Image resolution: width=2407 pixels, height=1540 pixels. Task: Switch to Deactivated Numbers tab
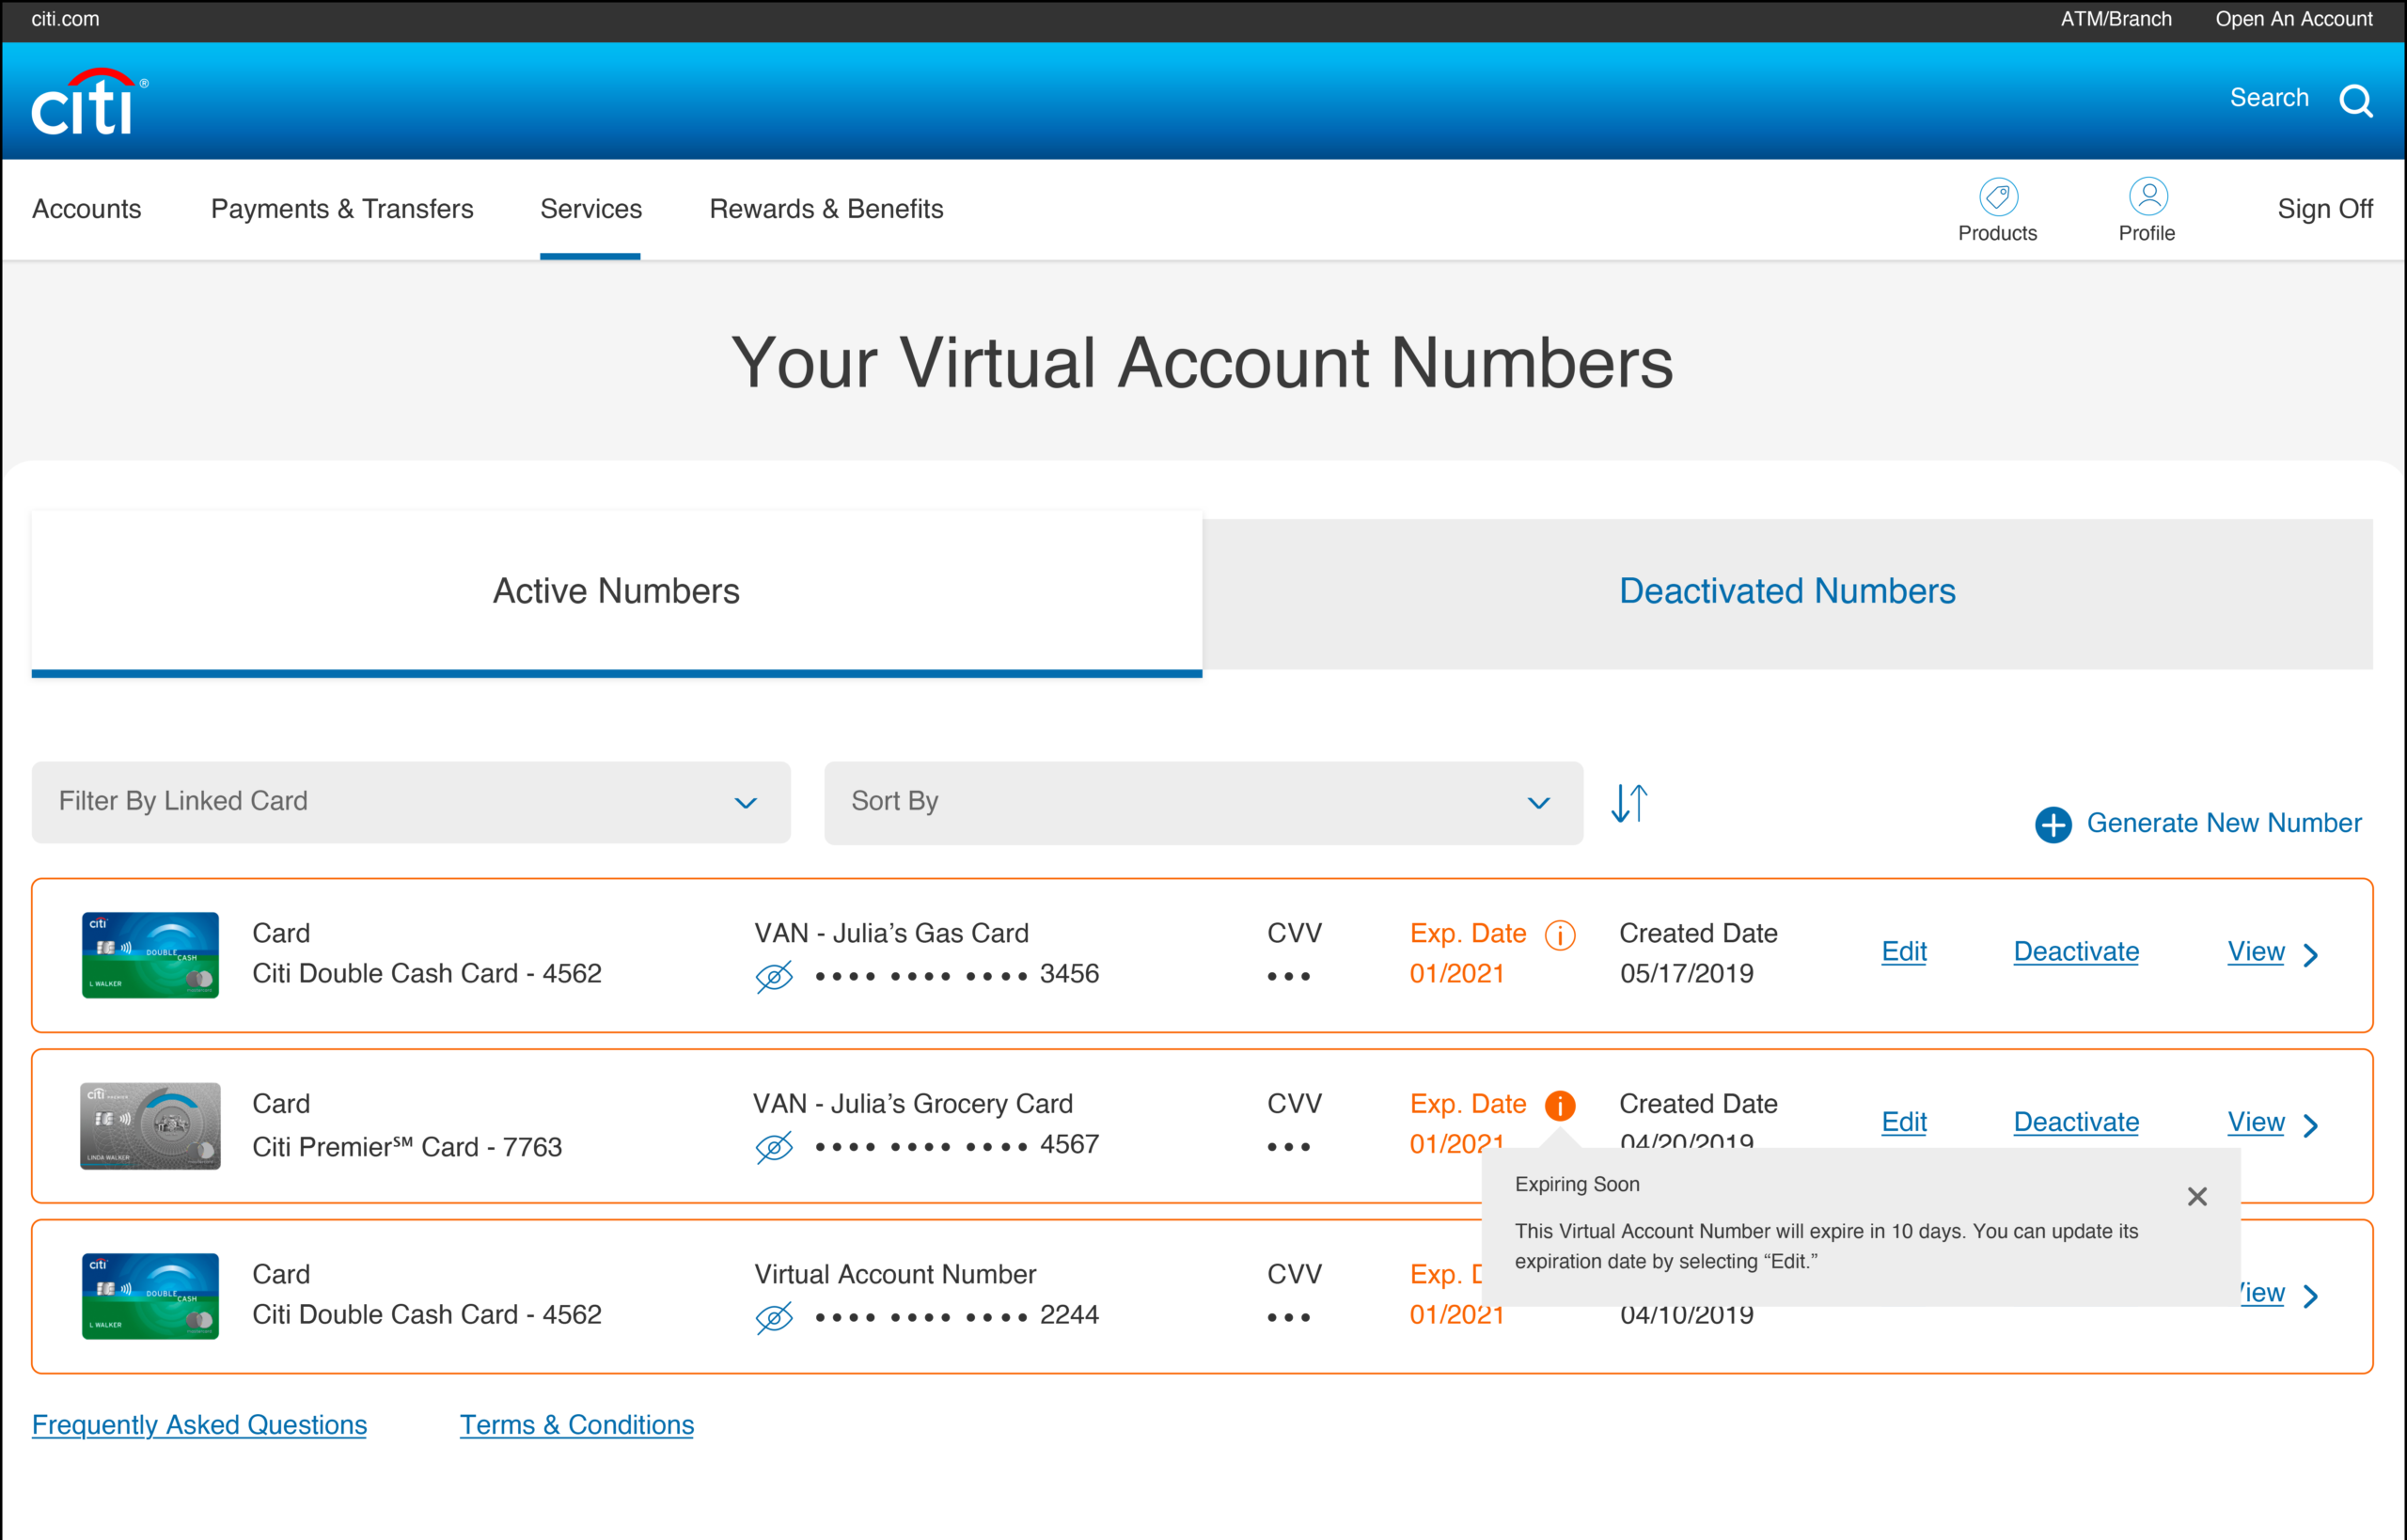1786,592
